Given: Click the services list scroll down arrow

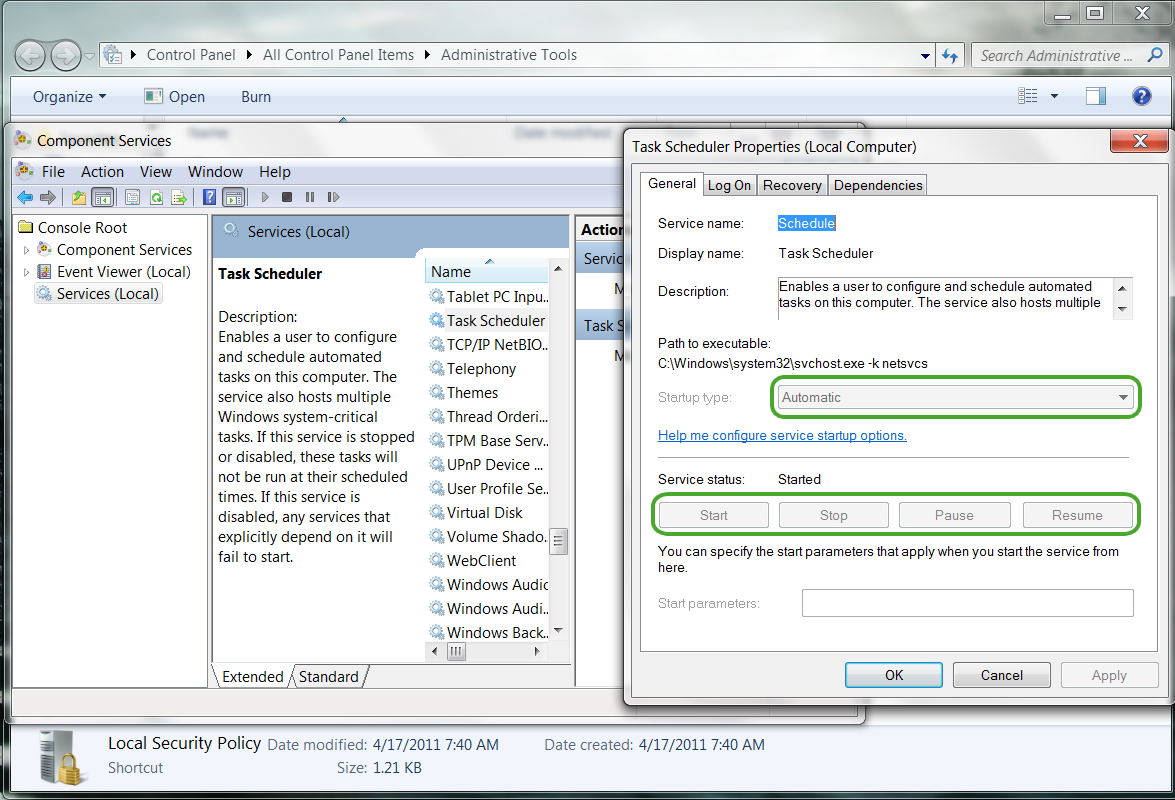Looking at the screenshot, I should click(558, 631).
